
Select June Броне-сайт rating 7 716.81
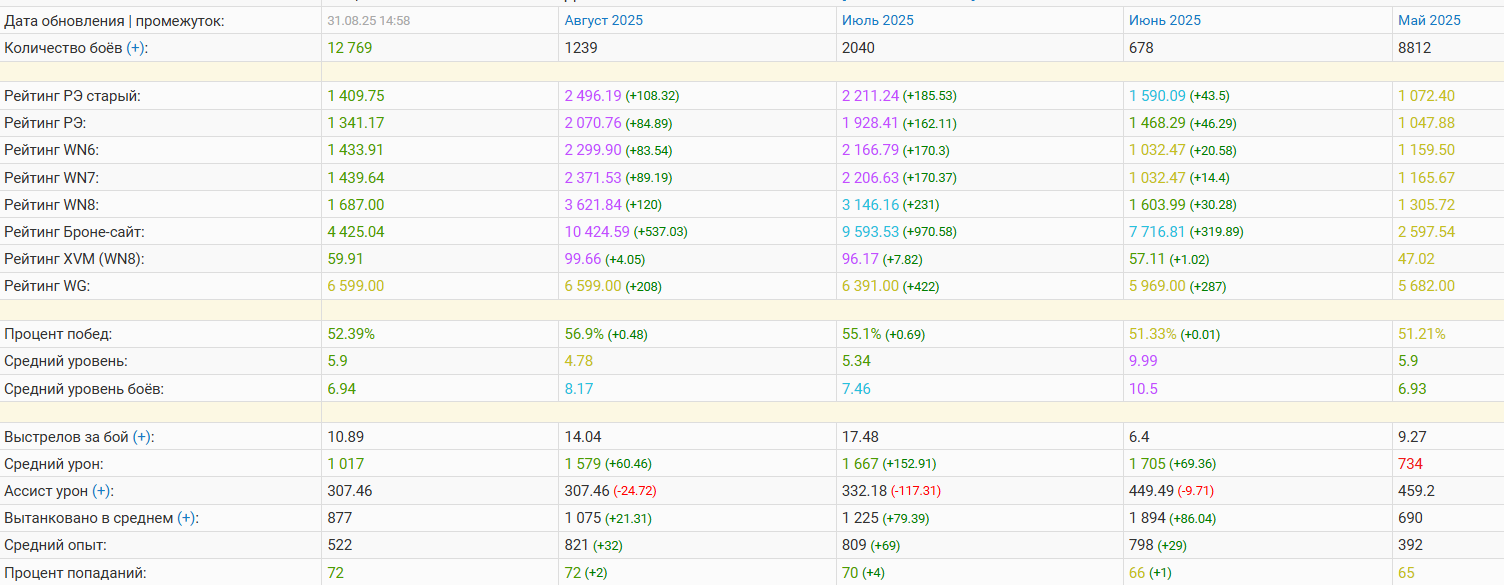coord(1157,231)
